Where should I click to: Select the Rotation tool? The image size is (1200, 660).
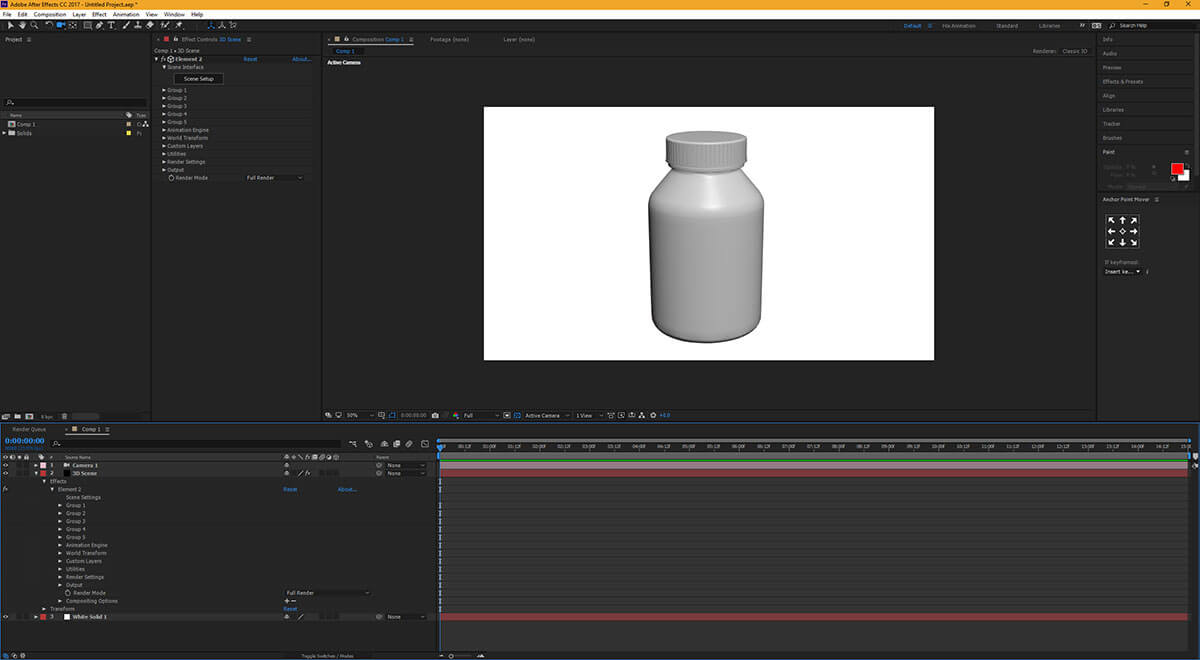[50, 25]
